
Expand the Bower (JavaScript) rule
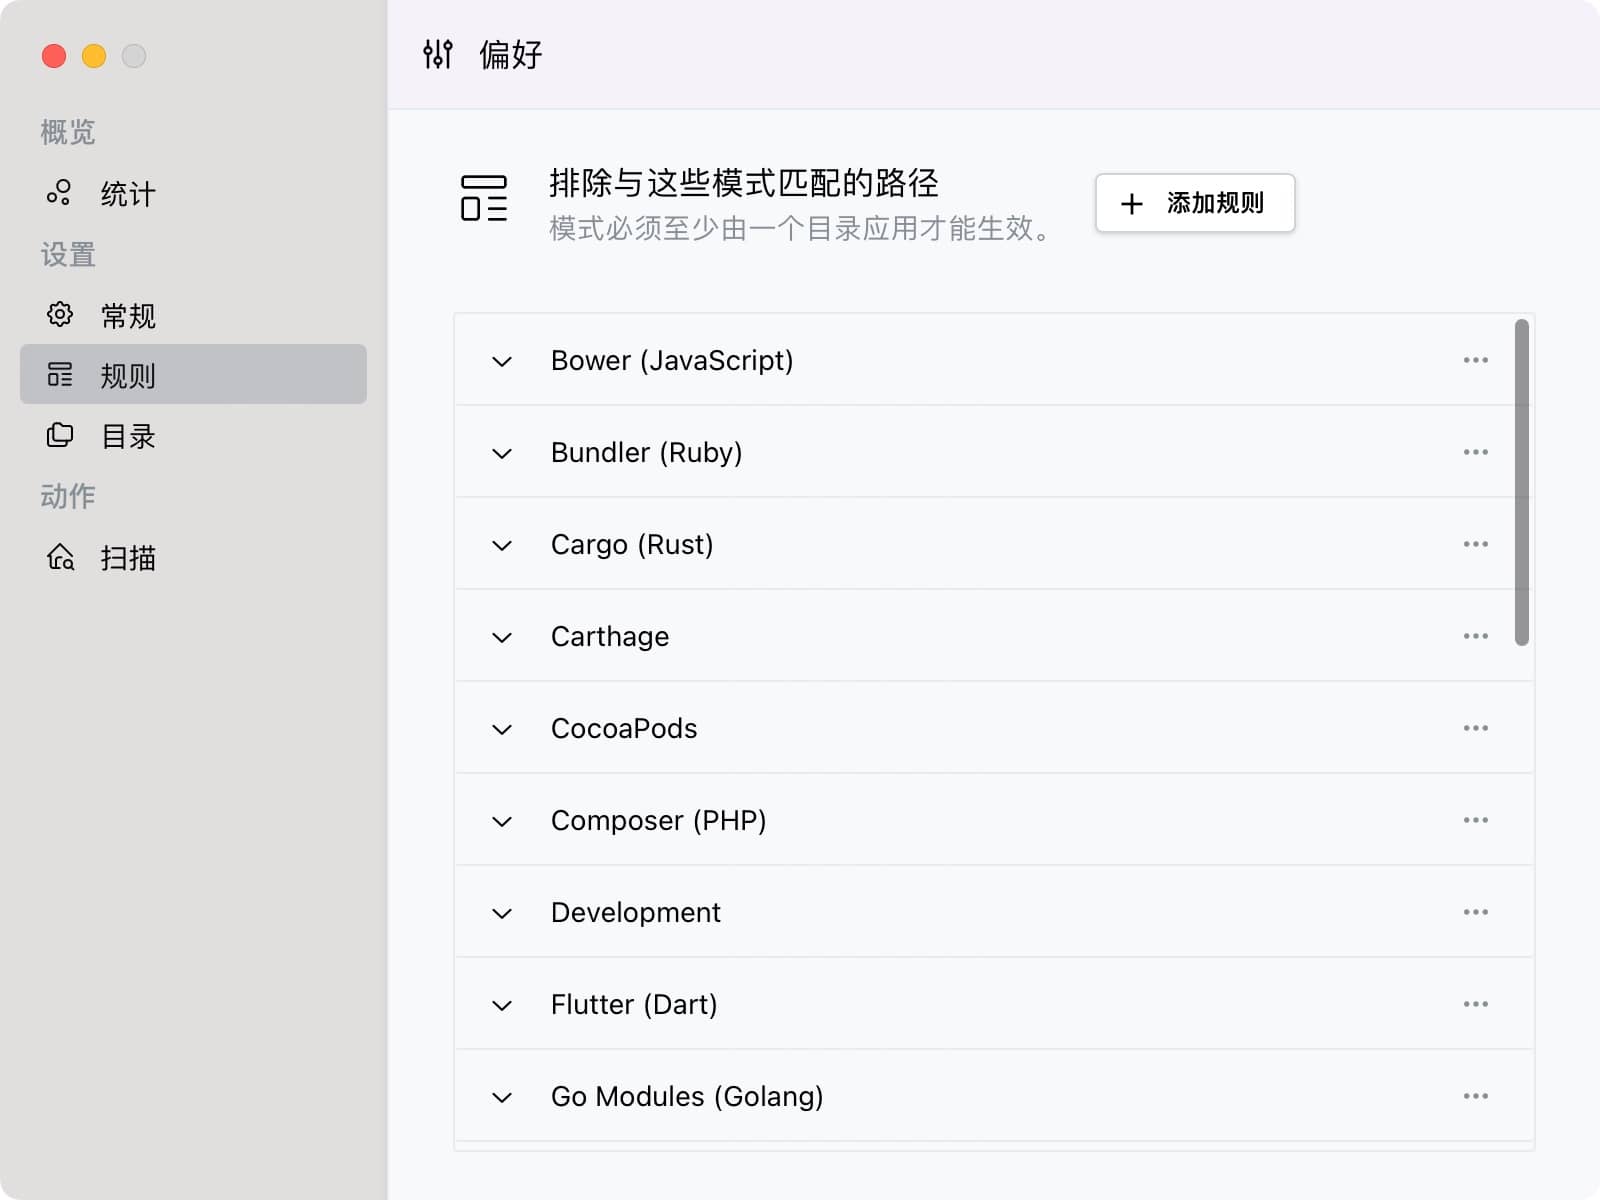click(502, 361)
